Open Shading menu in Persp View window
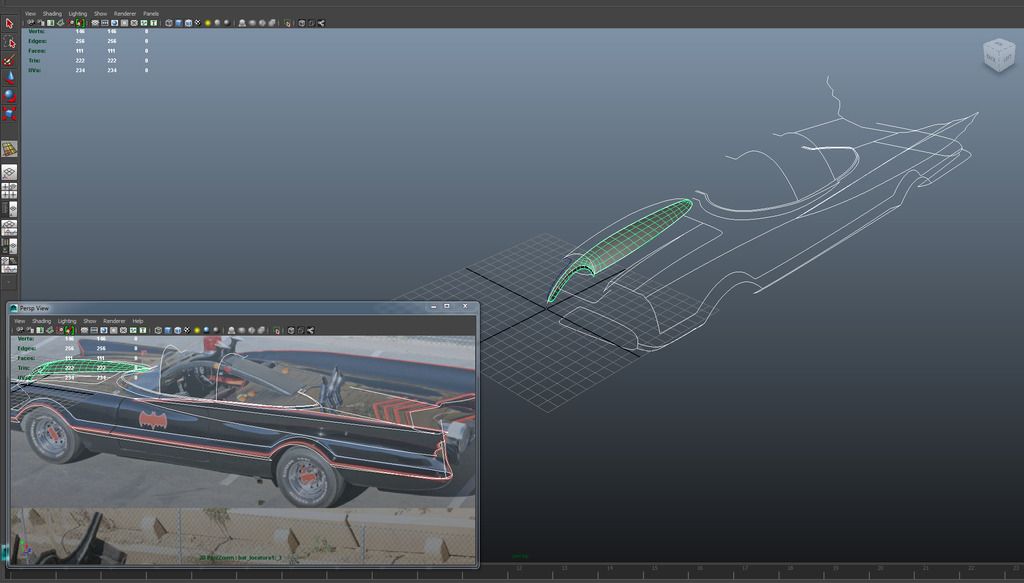 42,321
